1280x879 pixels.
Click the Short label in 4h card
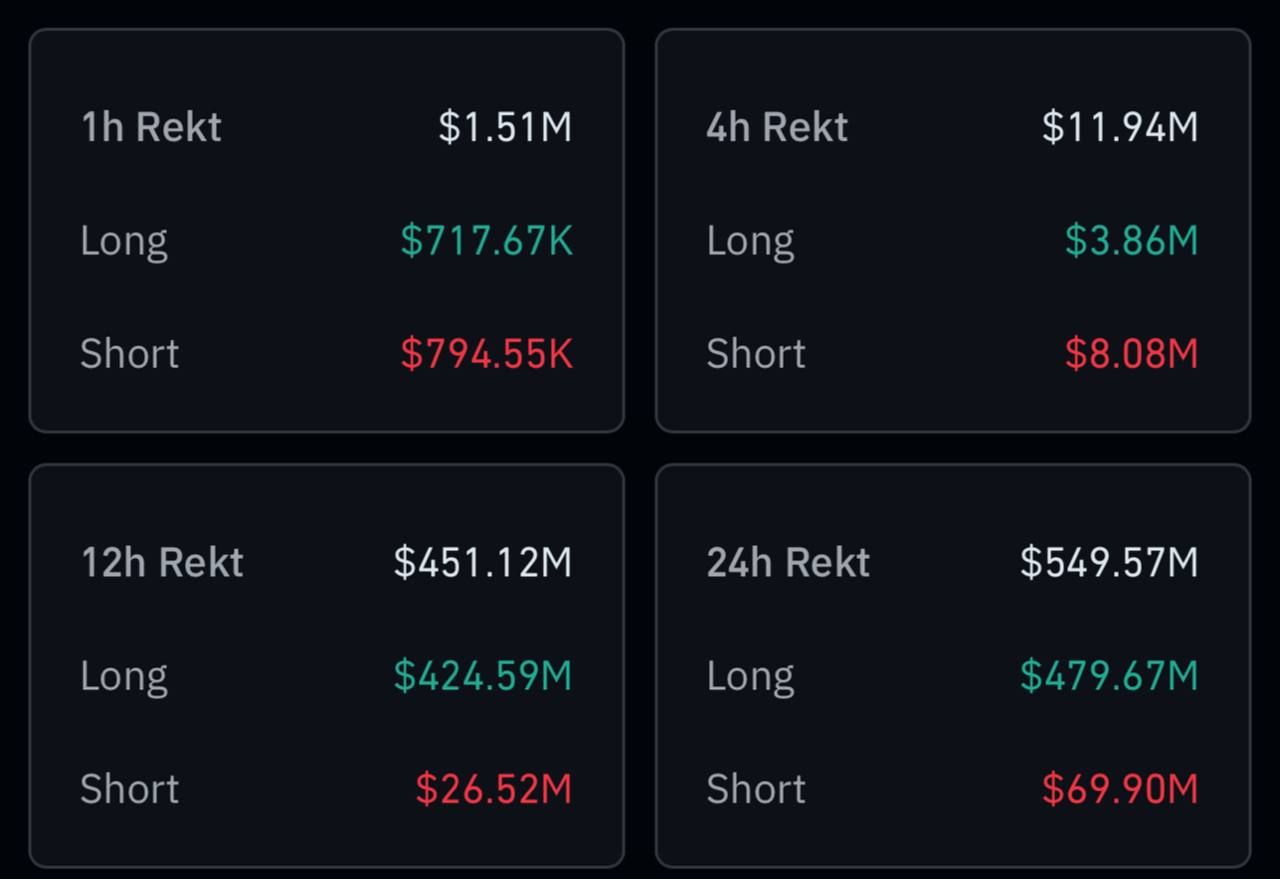pos(756,353)
